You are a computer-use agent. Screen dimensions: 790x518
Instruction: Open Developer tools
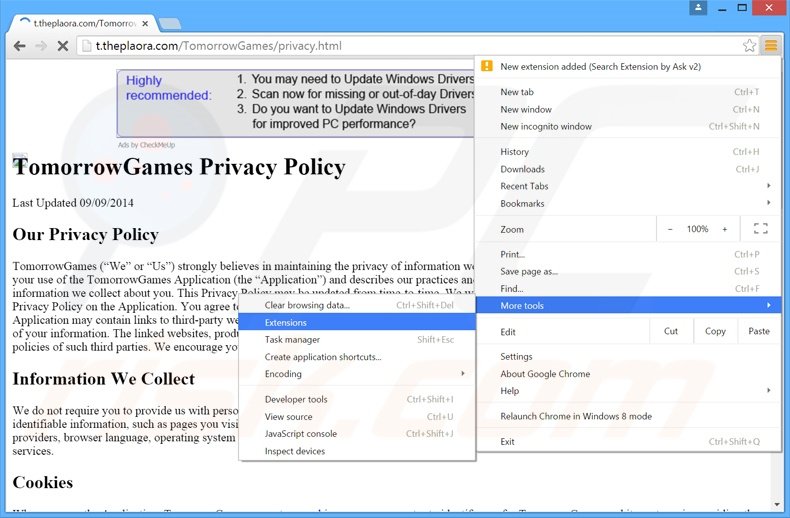click(357, 399)
